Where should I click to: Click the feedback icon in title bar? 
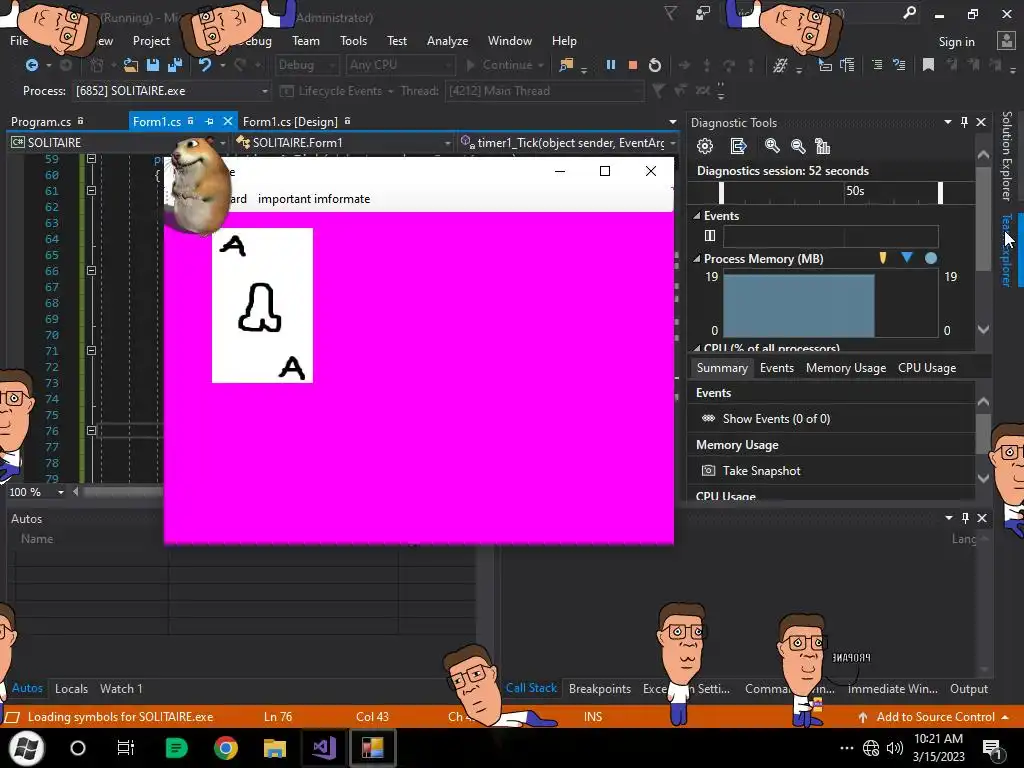703,13
